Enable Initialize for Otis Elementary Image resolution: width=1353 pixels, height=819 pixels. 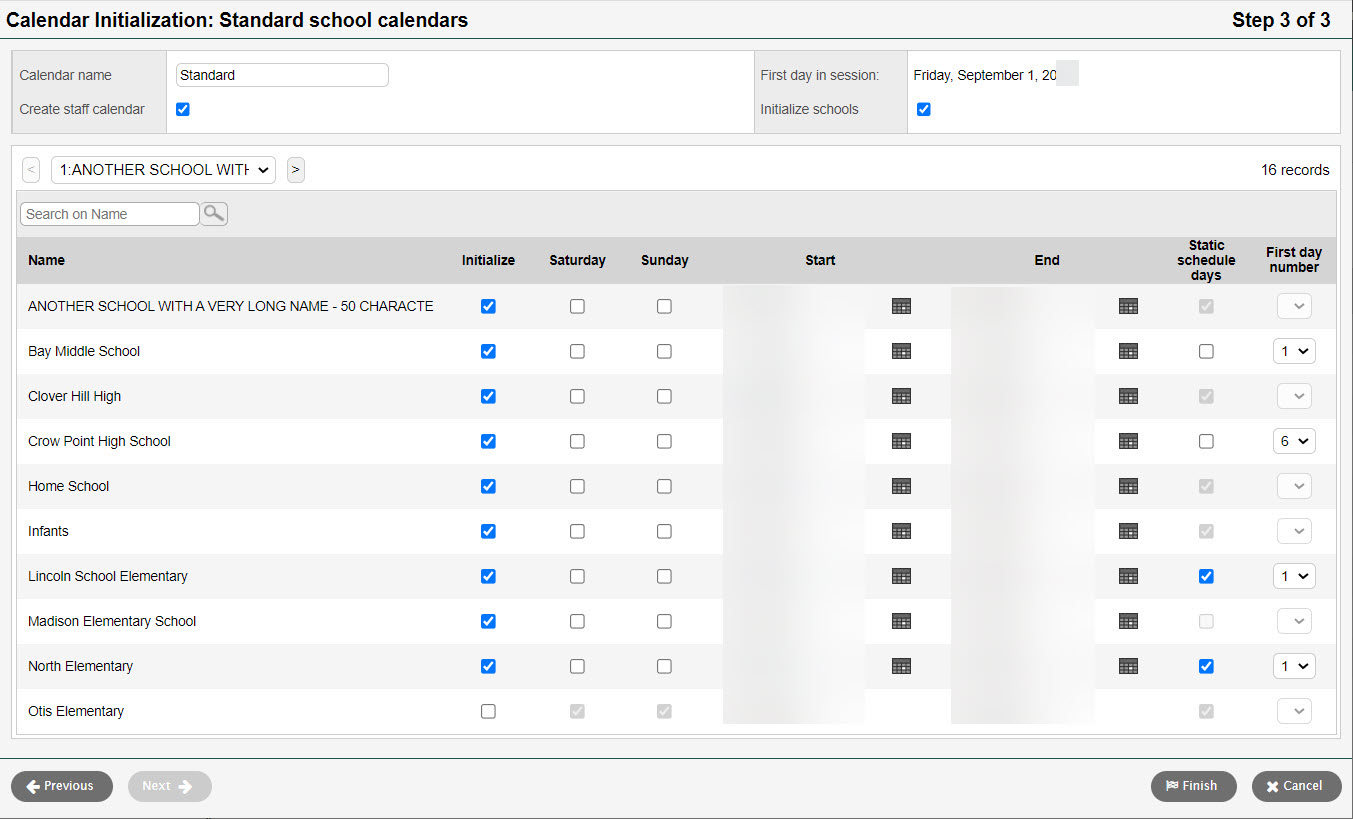click(488, 711)
